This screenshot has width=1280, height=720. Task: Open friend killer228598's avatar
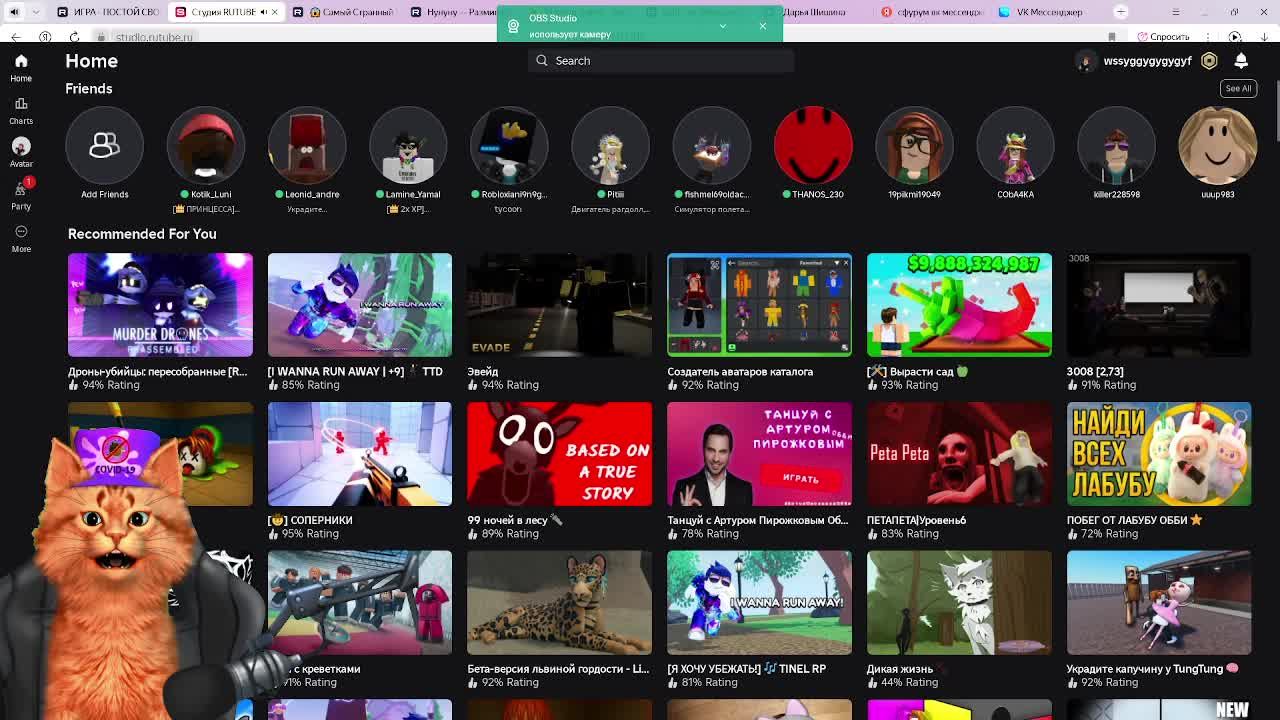click(x=1116, y=146)
